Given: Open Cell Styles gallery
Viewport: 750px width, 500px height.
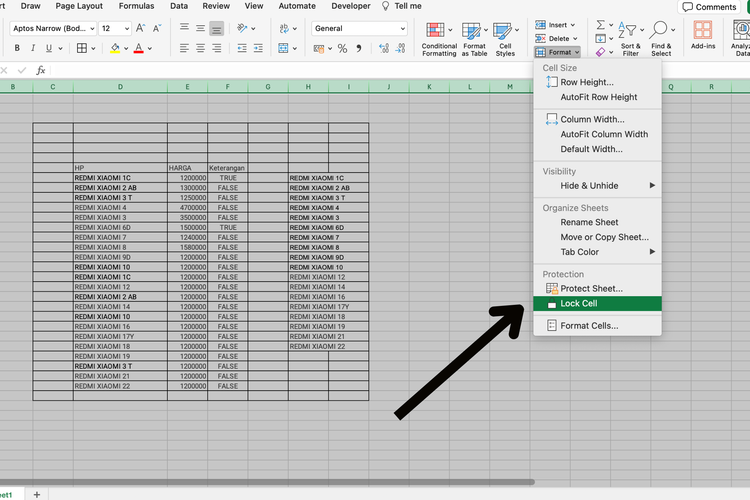Looking at the screenshot, I should point(505,39).
